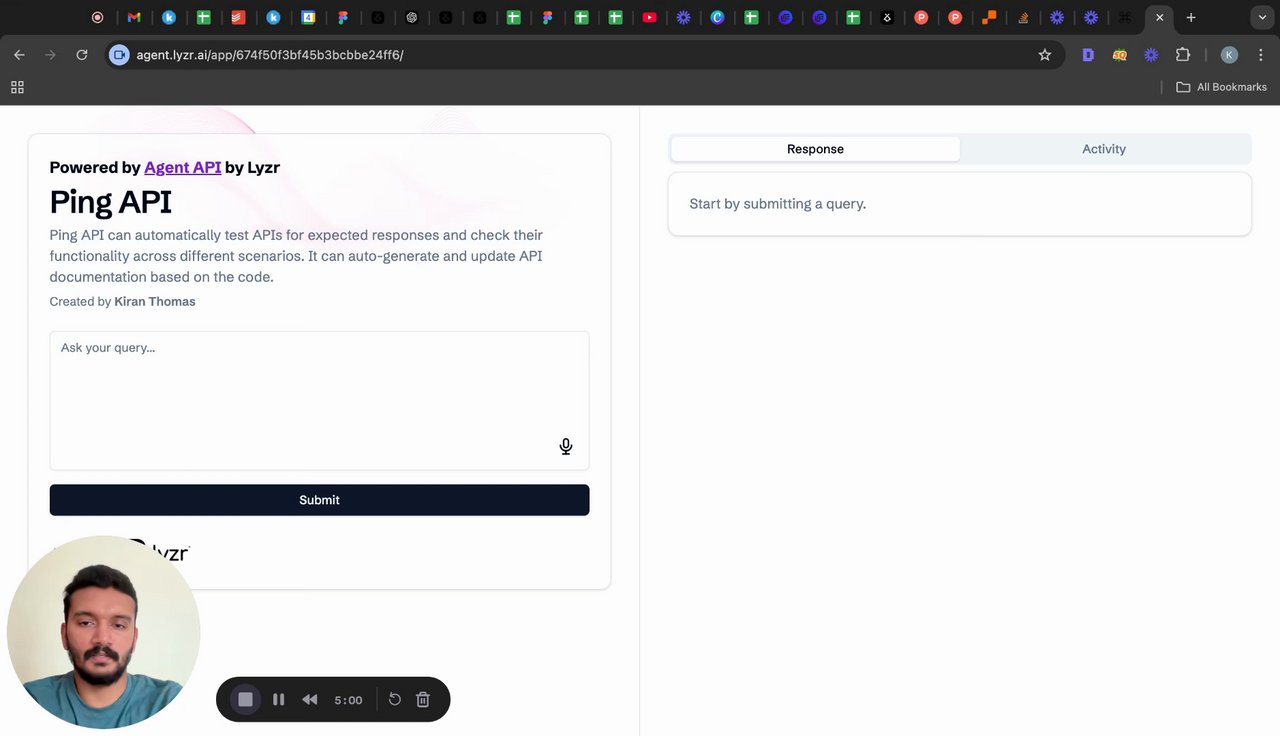This screenshot has height=736, width=1280.
Task: Switch to the Google Calendar tab
Action: 308,17
